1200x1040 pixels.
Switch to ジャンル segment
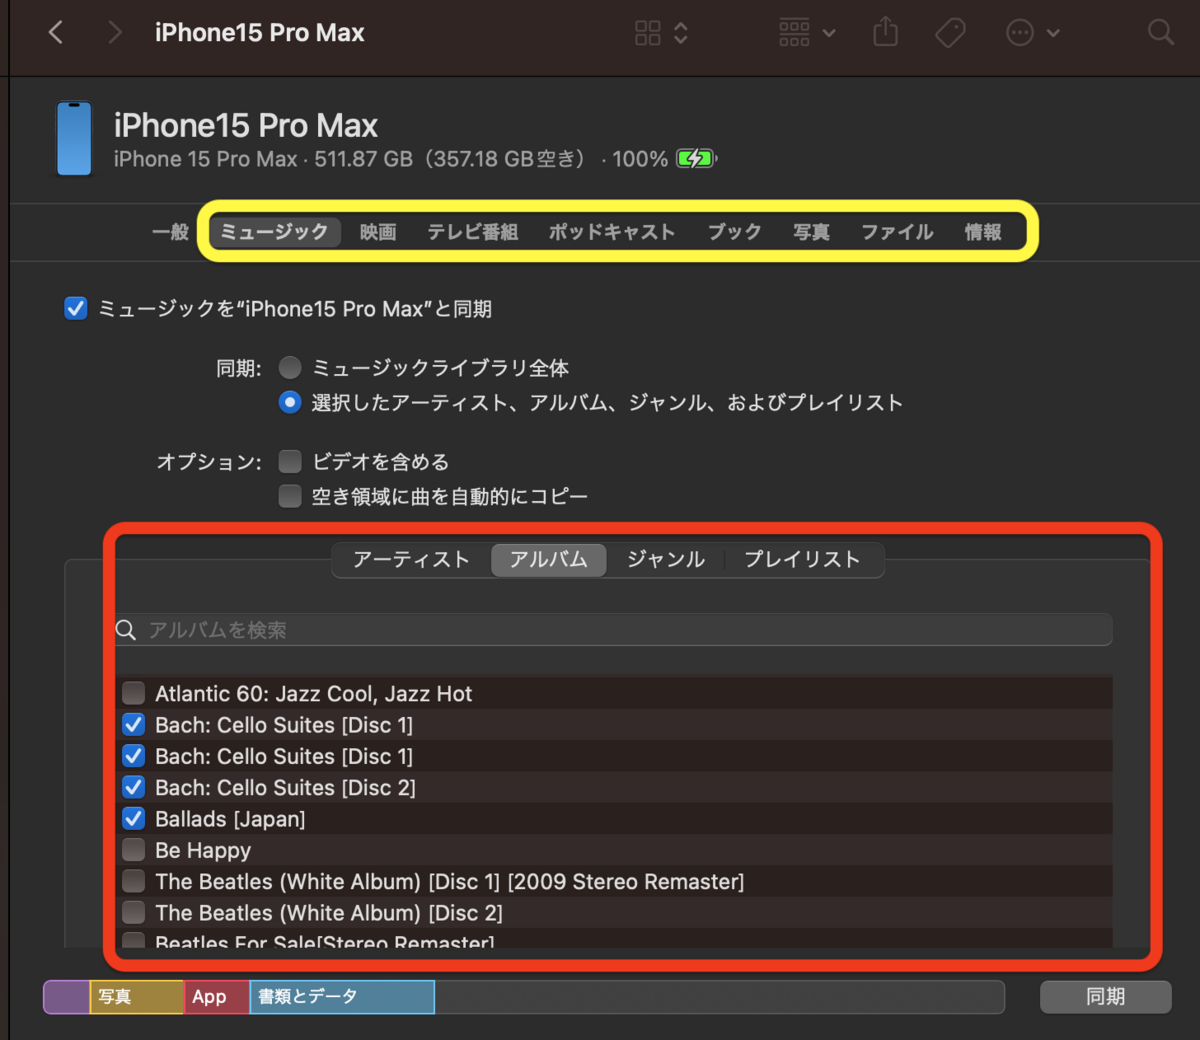(666, 560)
